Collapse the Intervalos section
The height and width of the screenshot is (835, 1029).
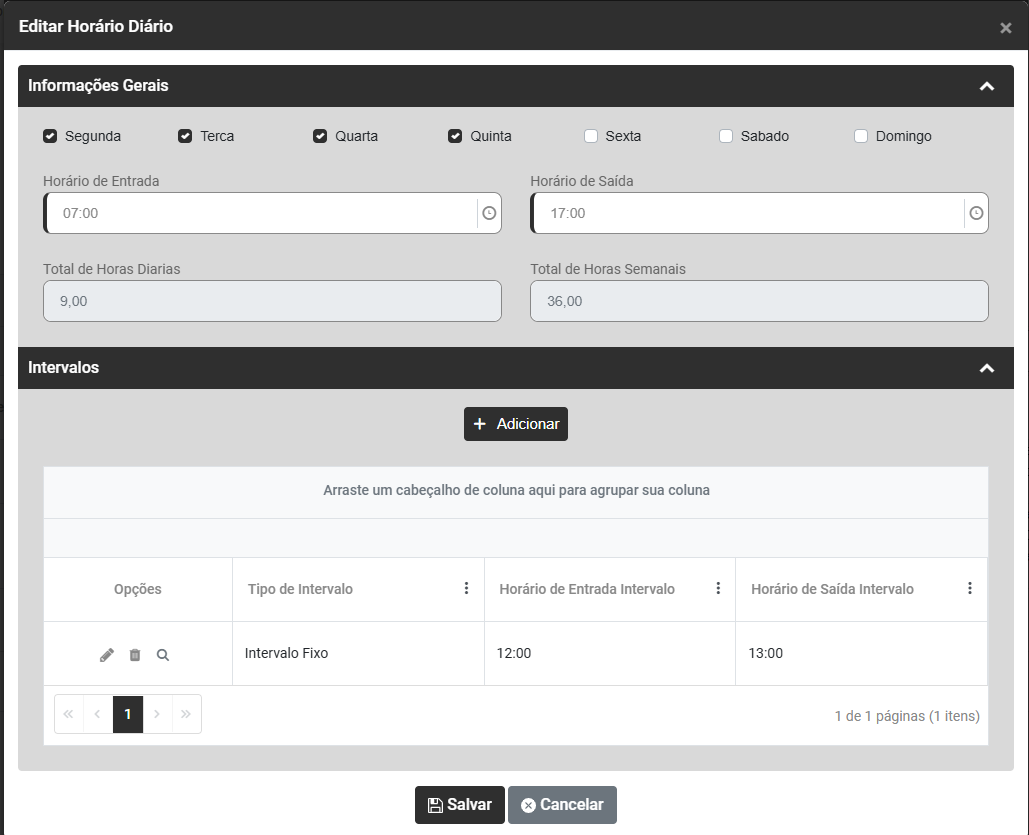click(x=986, y=368)
